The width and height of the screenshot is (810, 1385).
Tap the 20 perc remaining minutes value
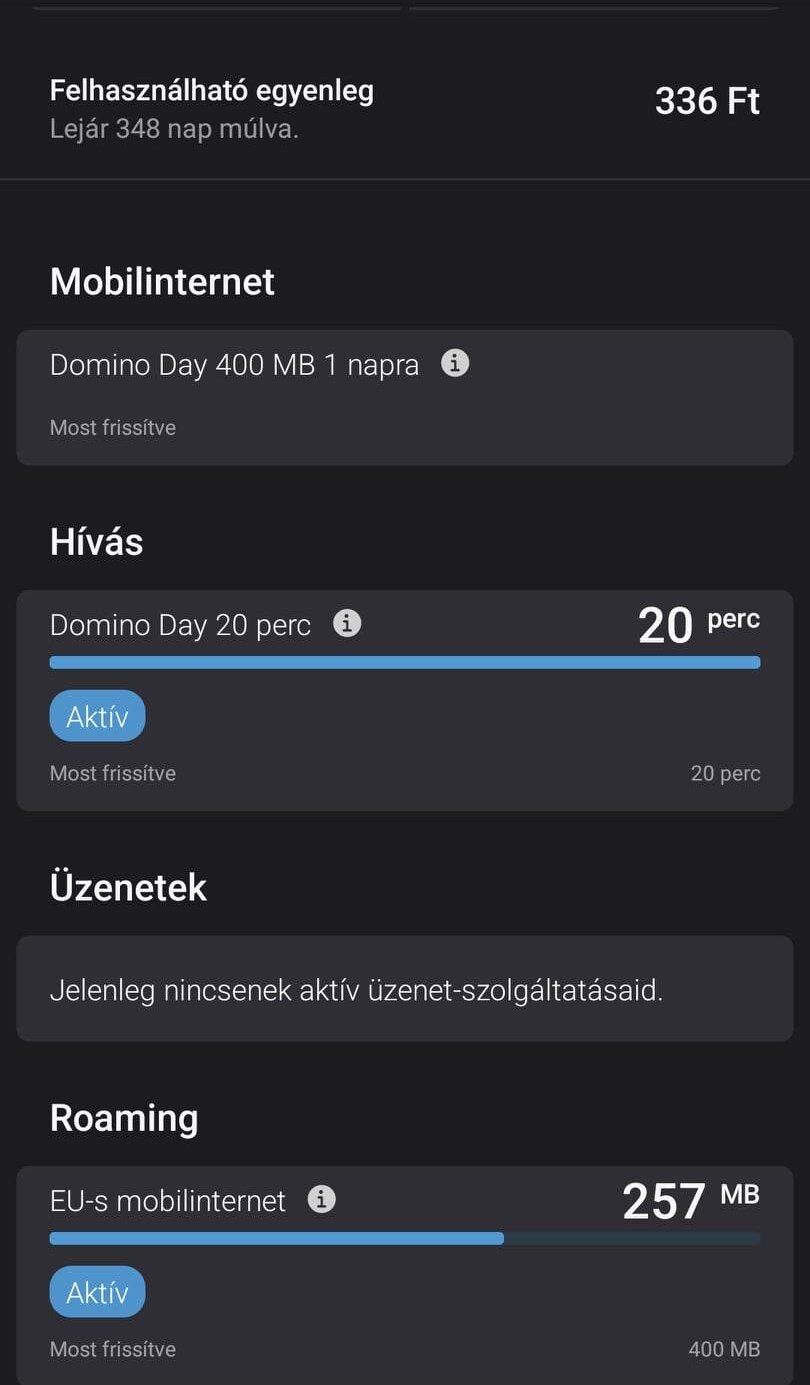699,625
